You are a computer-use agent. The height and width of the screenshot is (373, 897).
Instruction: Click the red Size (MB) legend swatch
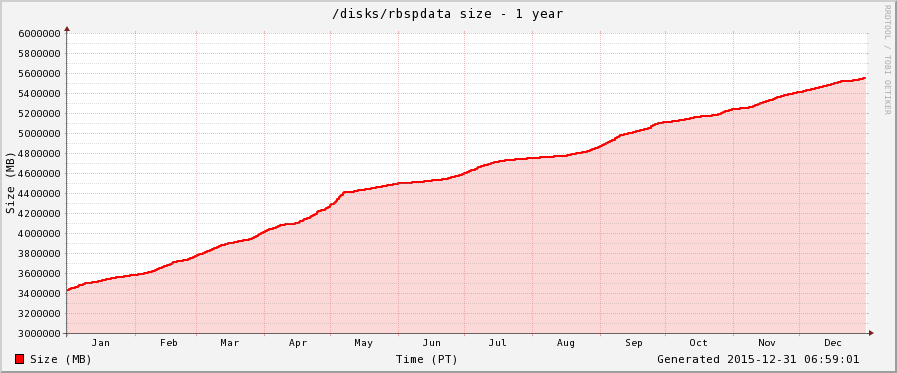click(x=19, y=359)
